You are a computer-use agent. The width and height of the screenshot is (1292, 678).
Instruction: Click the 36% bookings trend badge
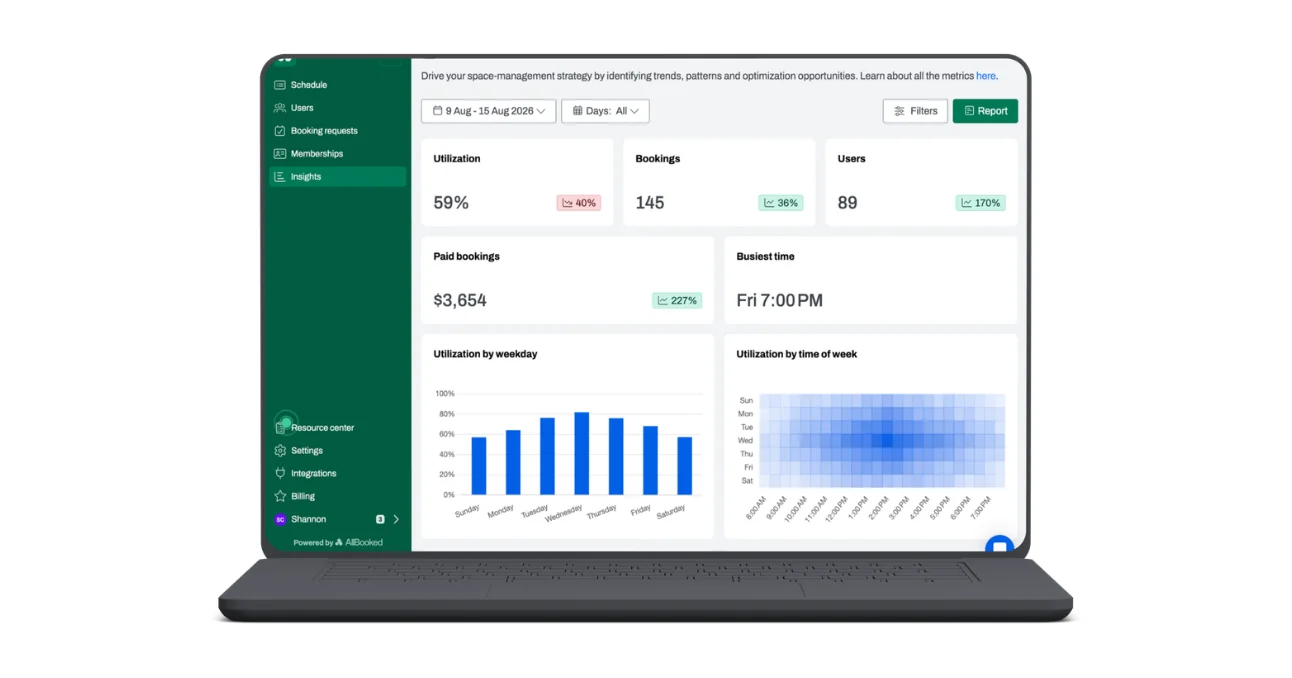(781, 203)
